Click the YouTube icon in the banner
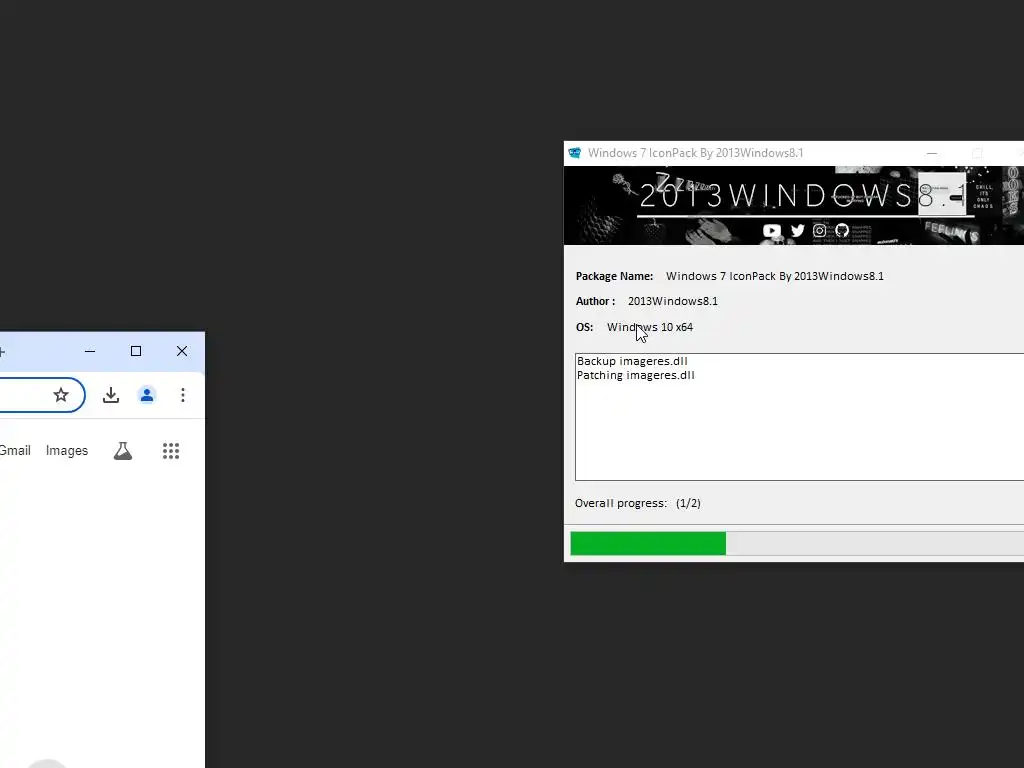 (771, 231)
